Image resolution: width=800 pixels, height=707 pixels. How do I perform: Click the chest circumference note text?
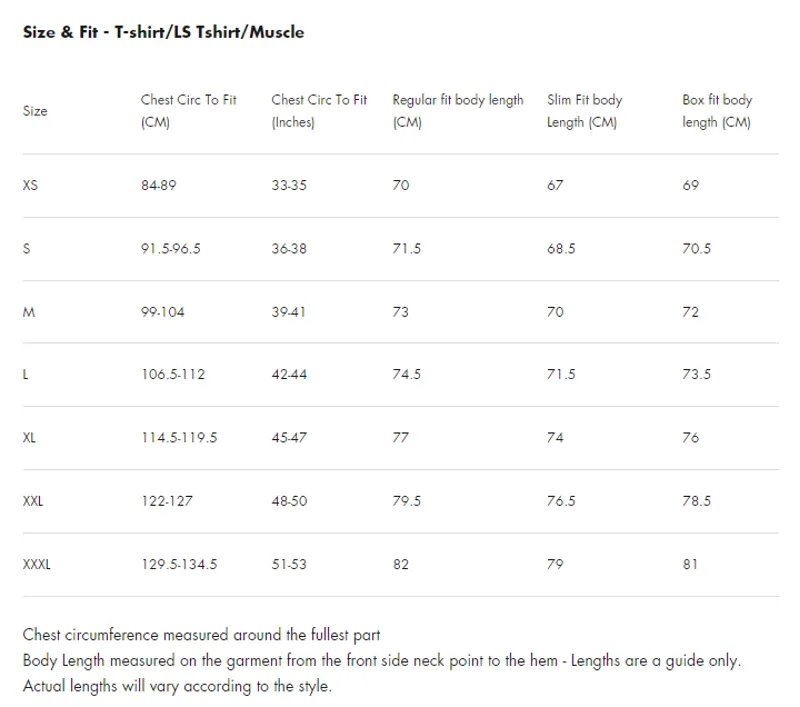click(x=202, y=635)
